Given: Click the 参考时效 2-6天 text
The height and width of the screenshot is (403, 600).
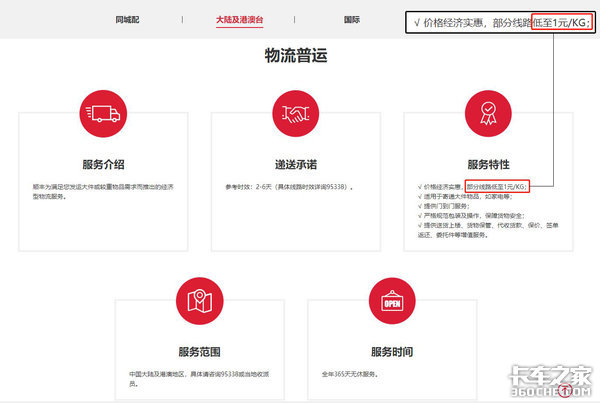Looking at the screenshot, I should [289, 187].
